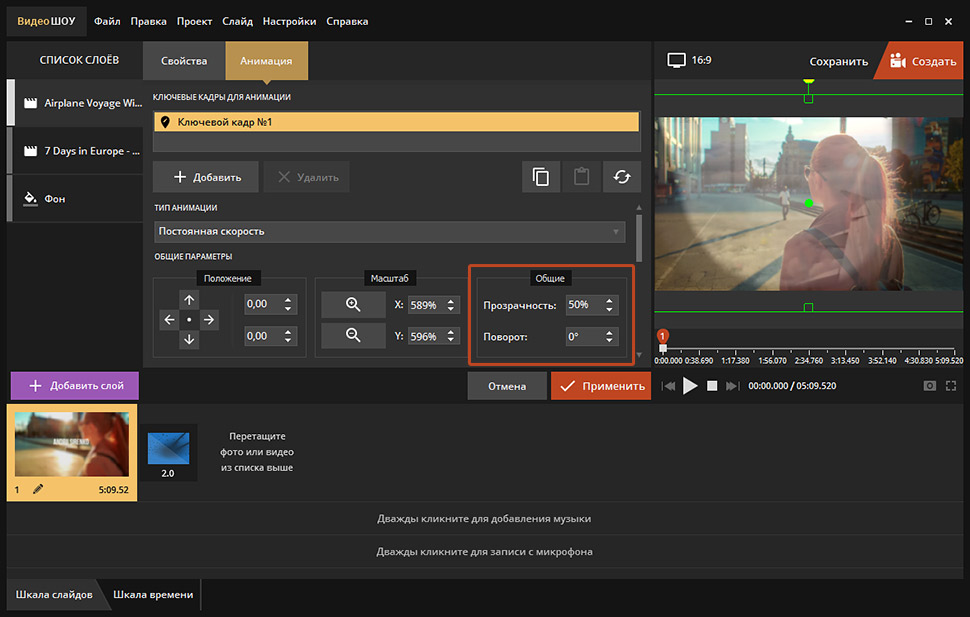Screen dimensions: 970x617
Task: Open the Правка menu
Action: pyautogui.click(x=148, y=21)
